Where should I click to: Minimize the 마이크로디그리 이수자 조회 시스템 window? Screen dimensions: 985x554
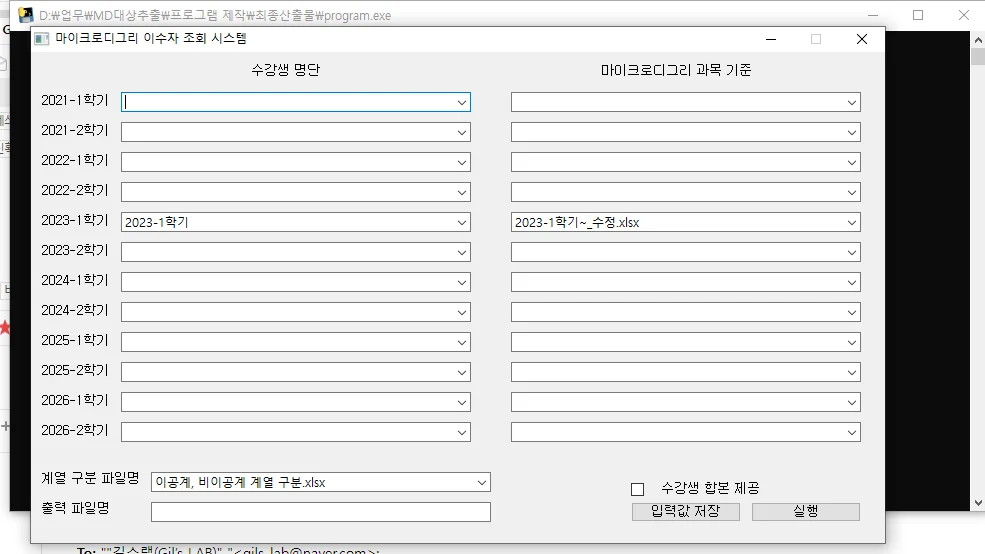pos(771,39)
